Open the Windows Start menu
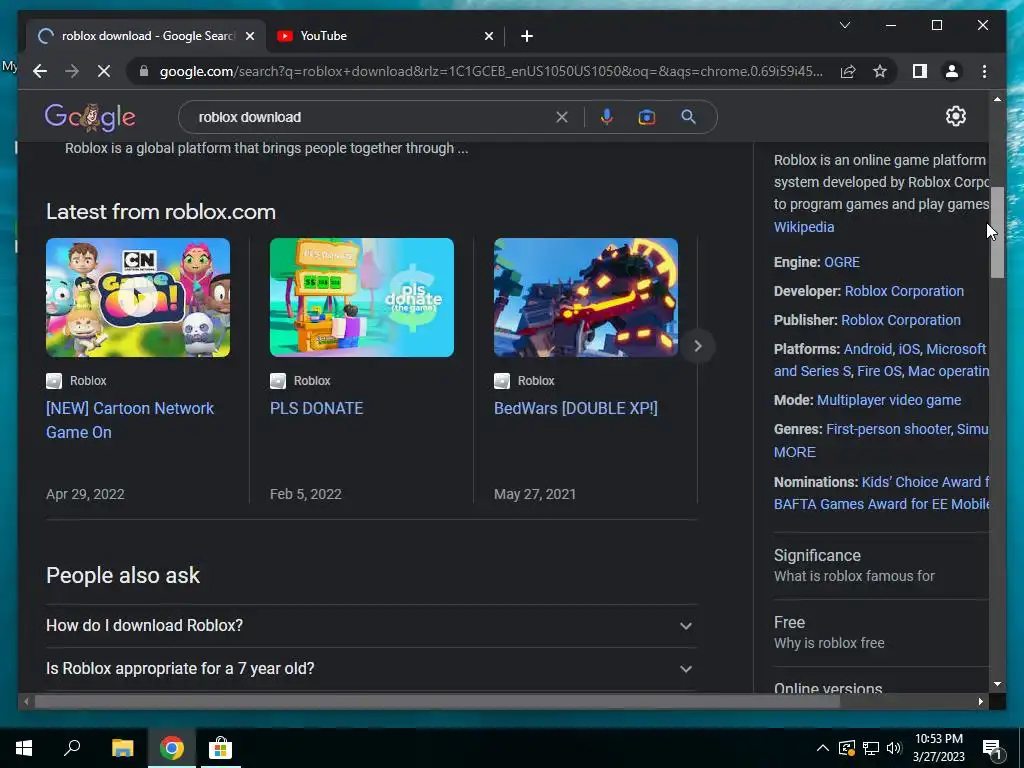 [24, 748]
